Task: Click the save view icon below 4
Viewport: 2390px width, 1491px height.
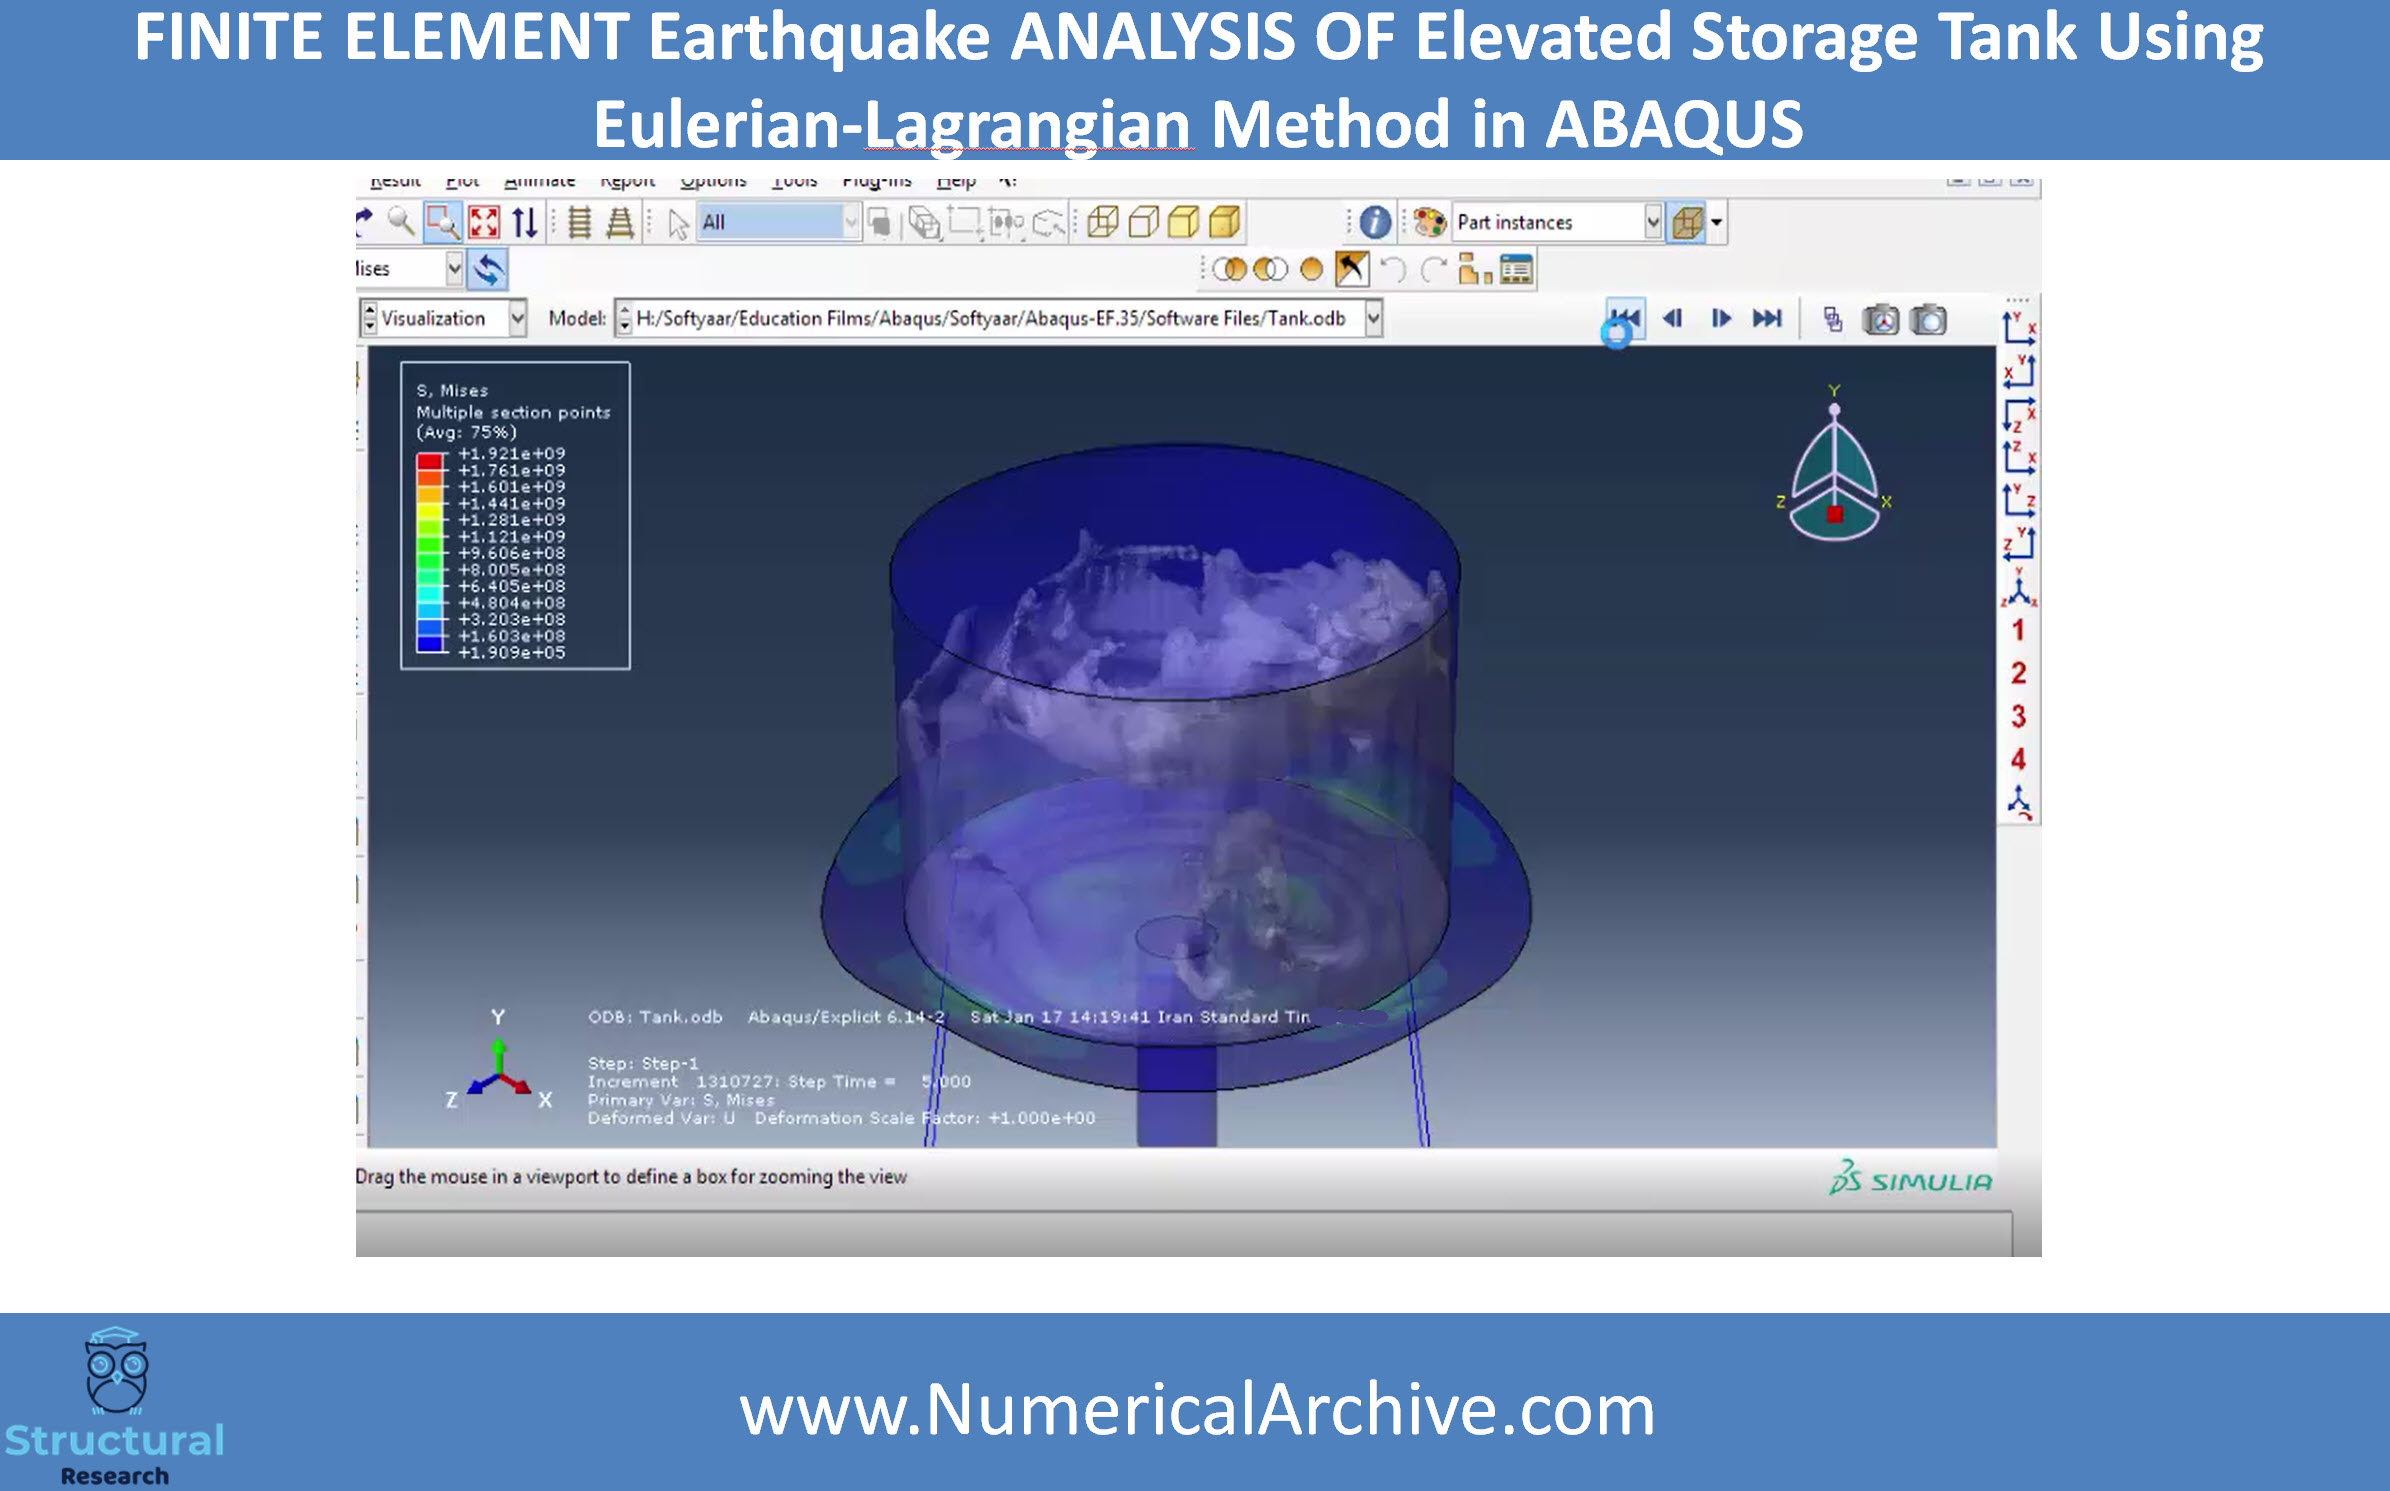Action: (2019, 802)
